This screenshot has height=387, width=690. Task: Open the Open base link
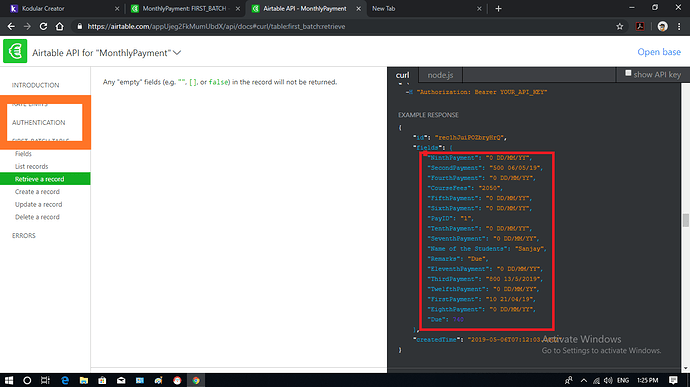tap(659, 52)
